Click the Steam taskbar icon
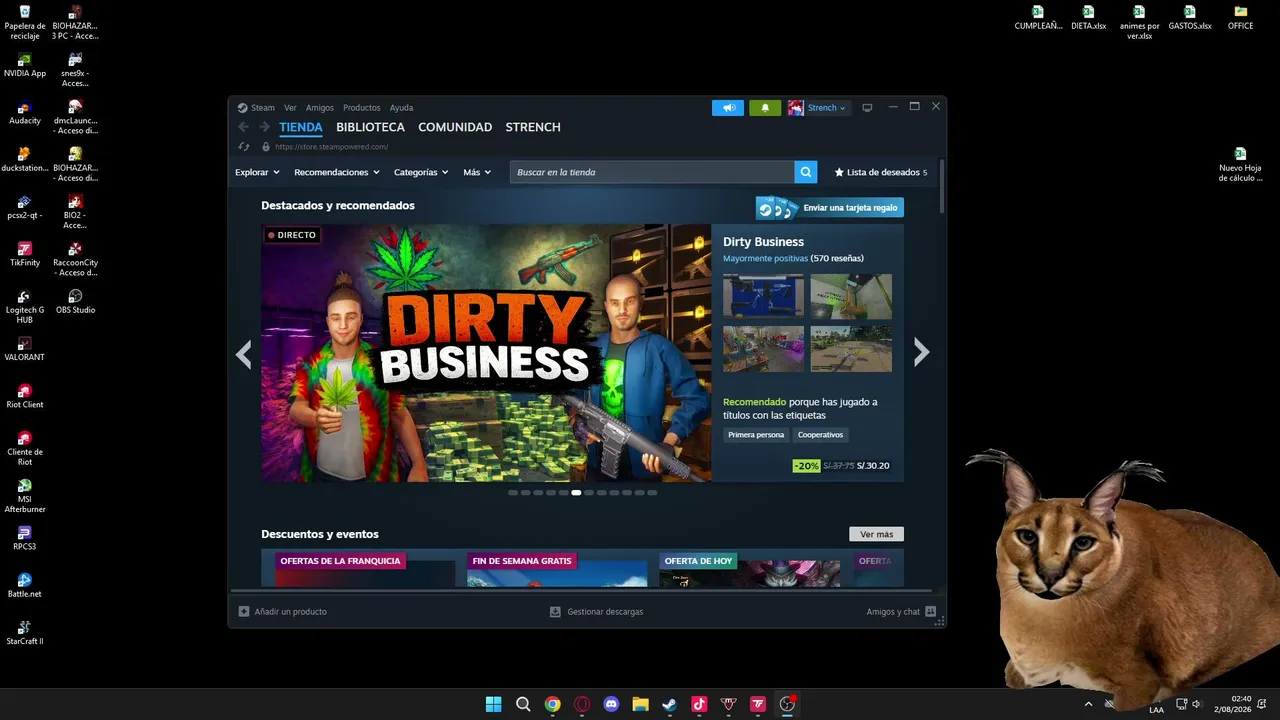 tap(669, 704)
